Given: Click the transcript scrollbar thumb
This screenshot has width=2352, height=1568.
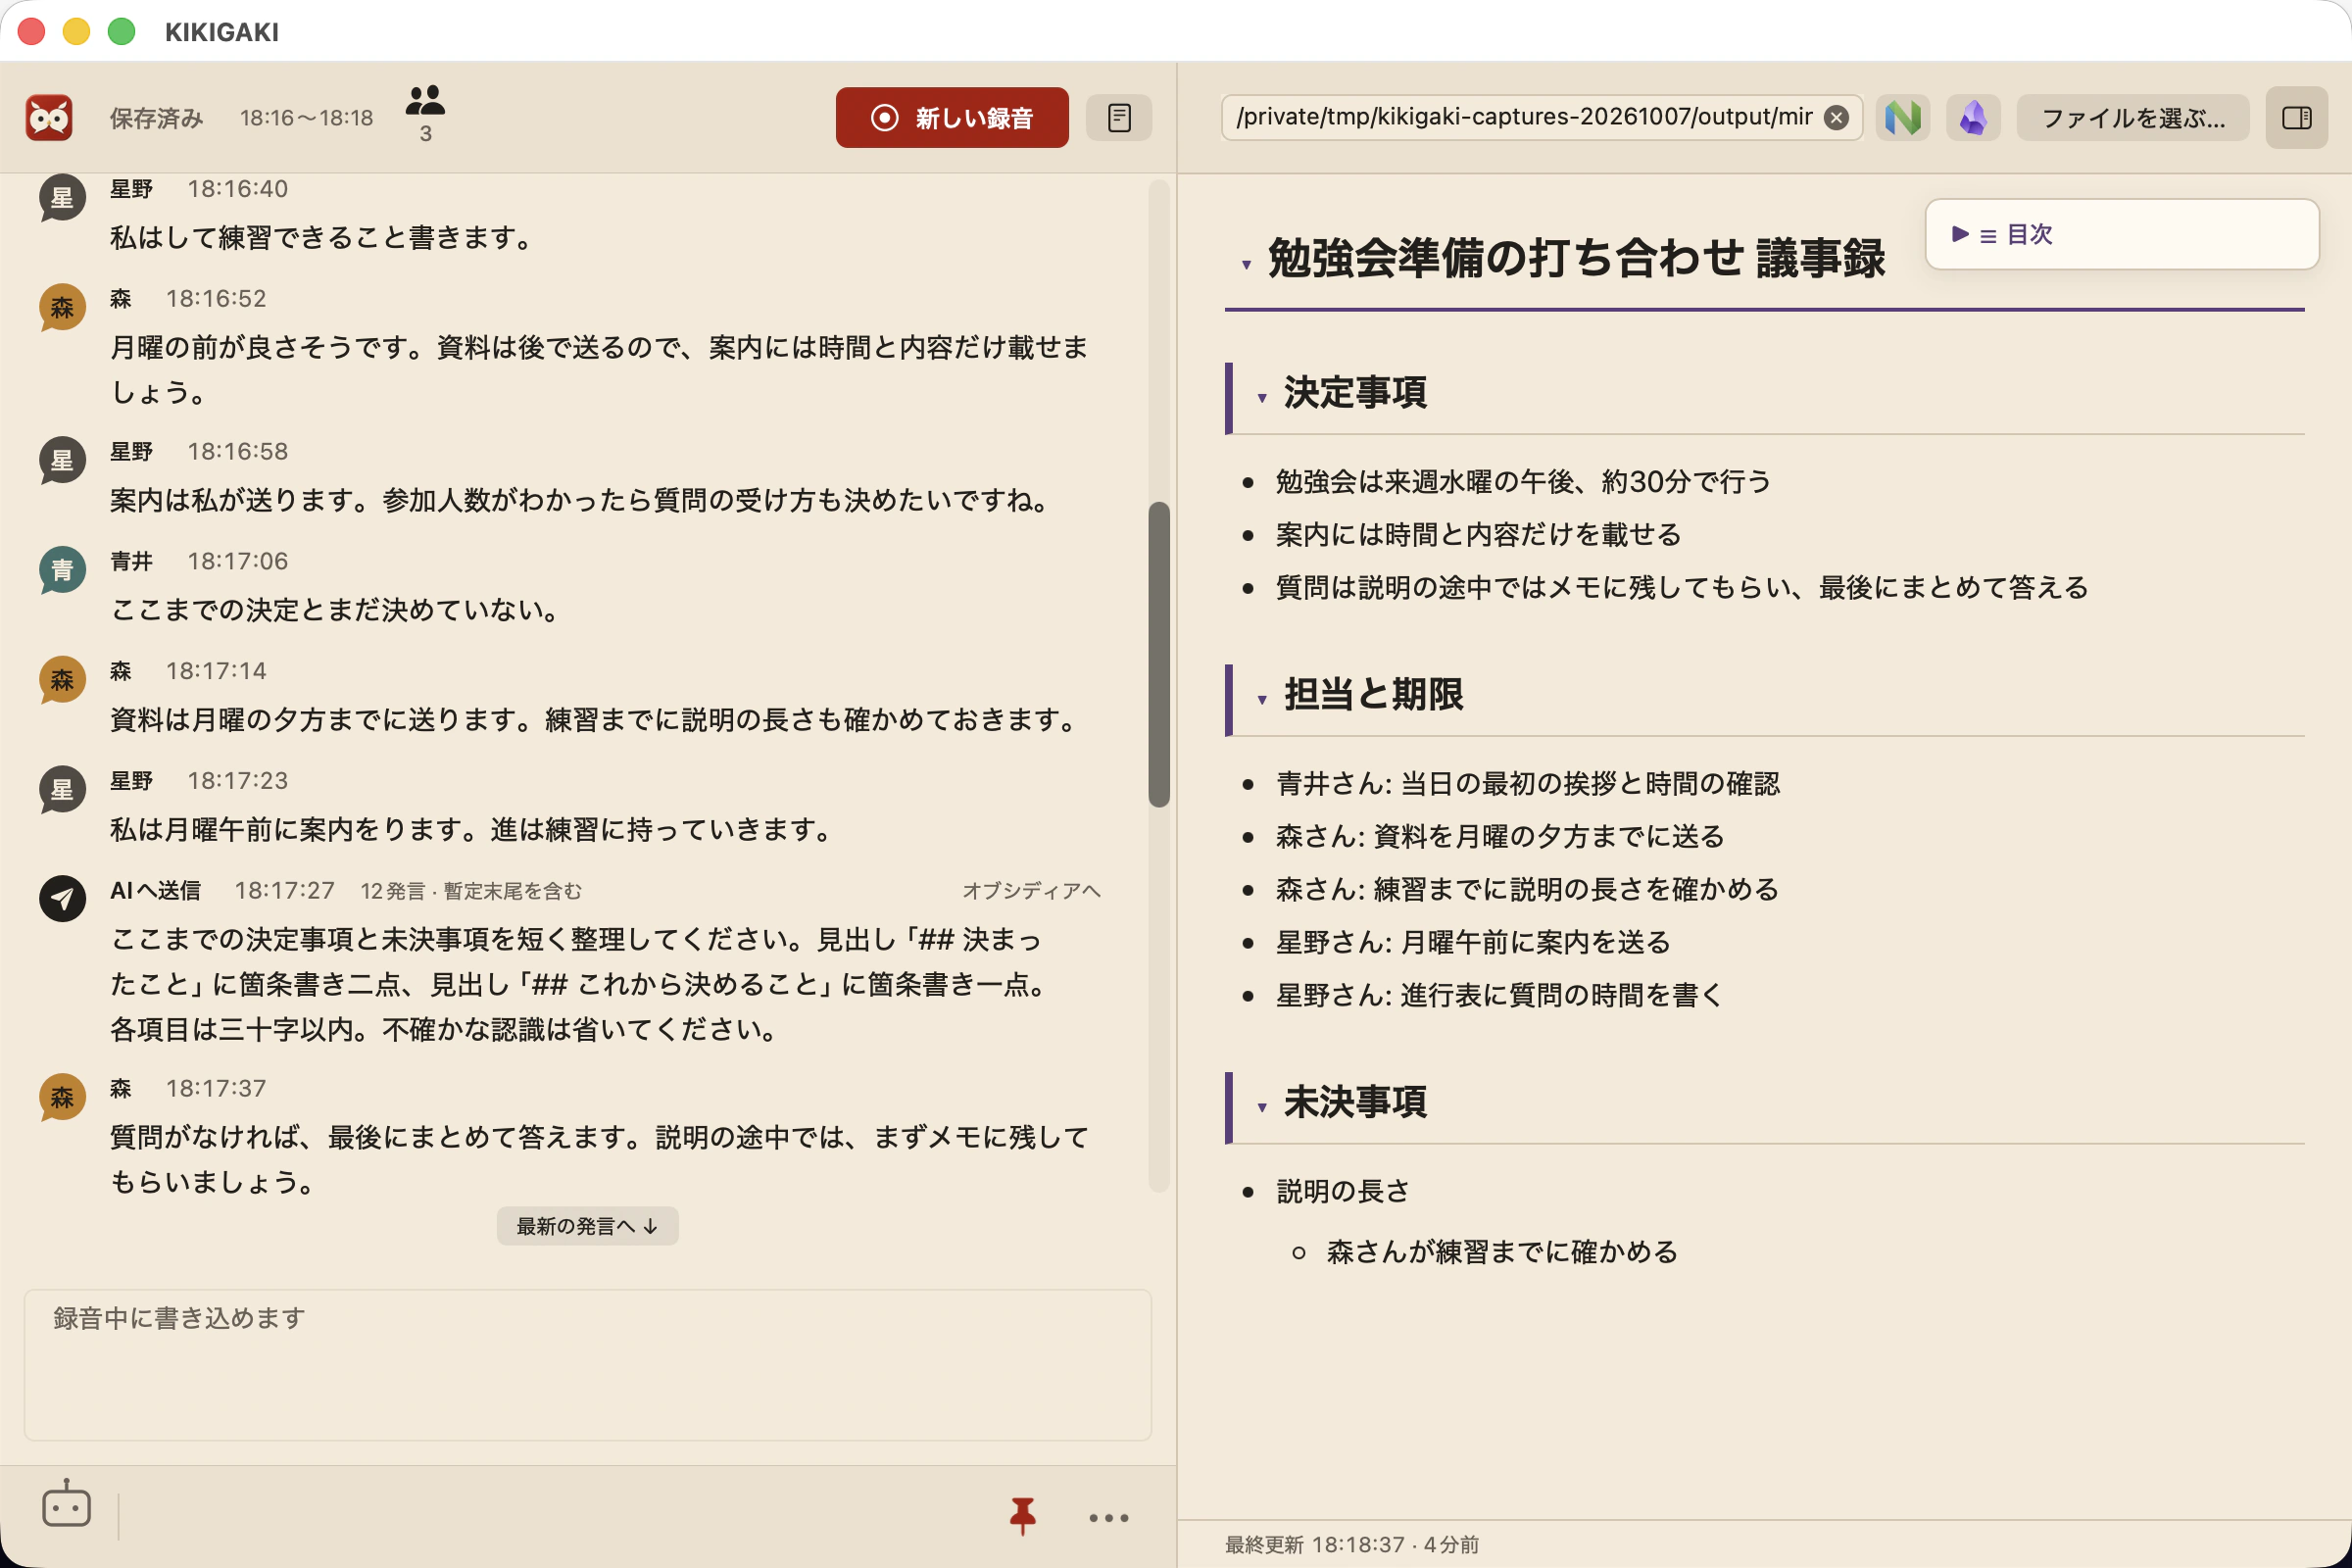Looking at the screenshot, I should coord(1158,654).
